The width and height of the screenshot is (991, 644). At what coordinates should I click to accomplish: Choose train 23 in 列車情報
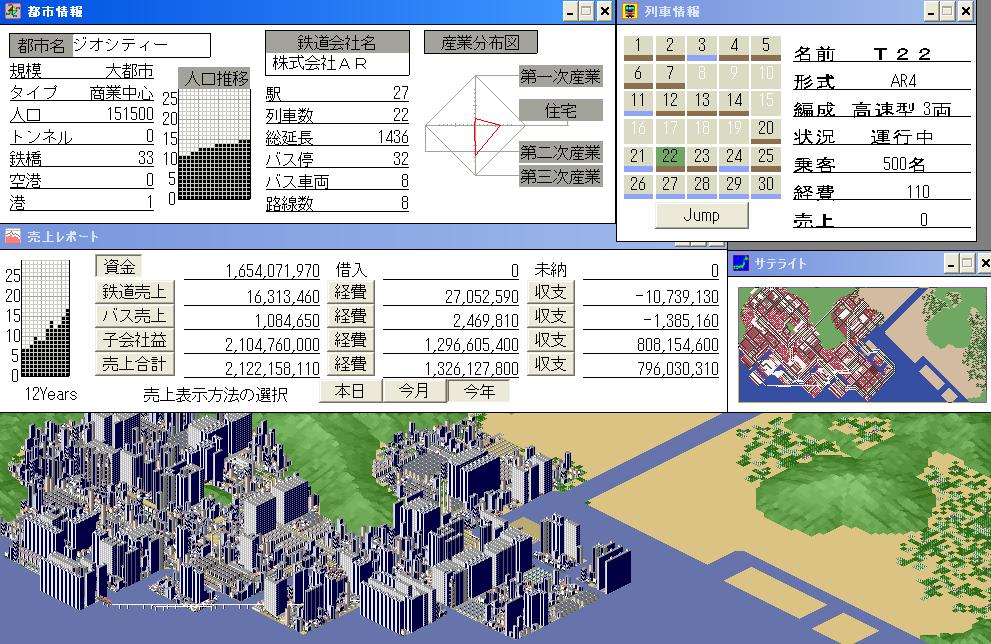click(x=702, y=158)
